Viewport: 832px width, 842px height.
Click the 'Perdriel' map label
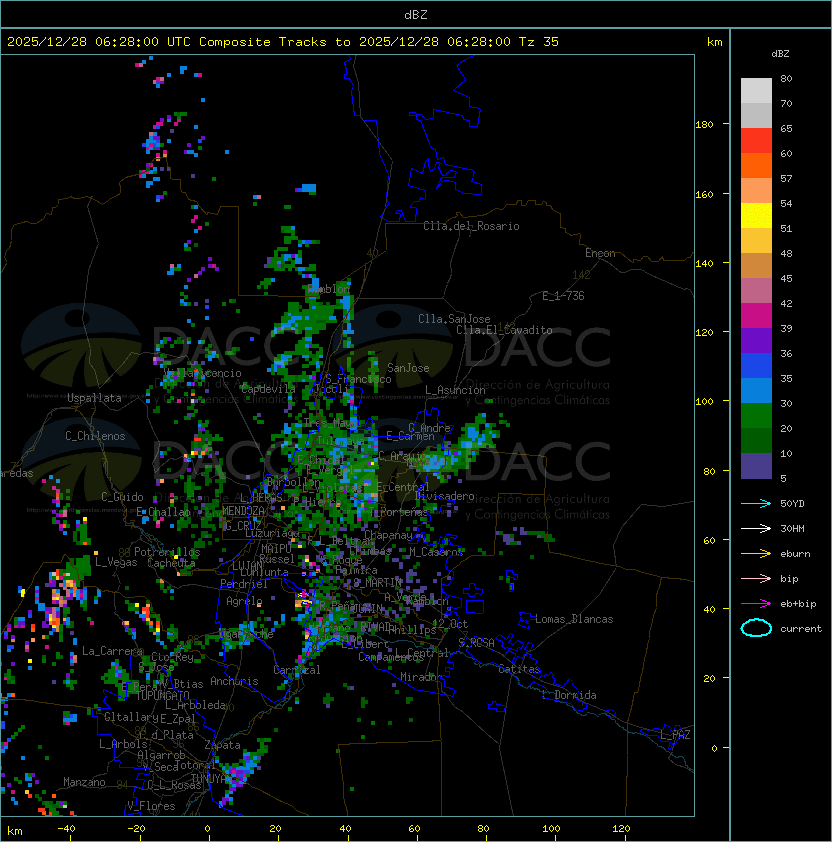pos(244,584)
